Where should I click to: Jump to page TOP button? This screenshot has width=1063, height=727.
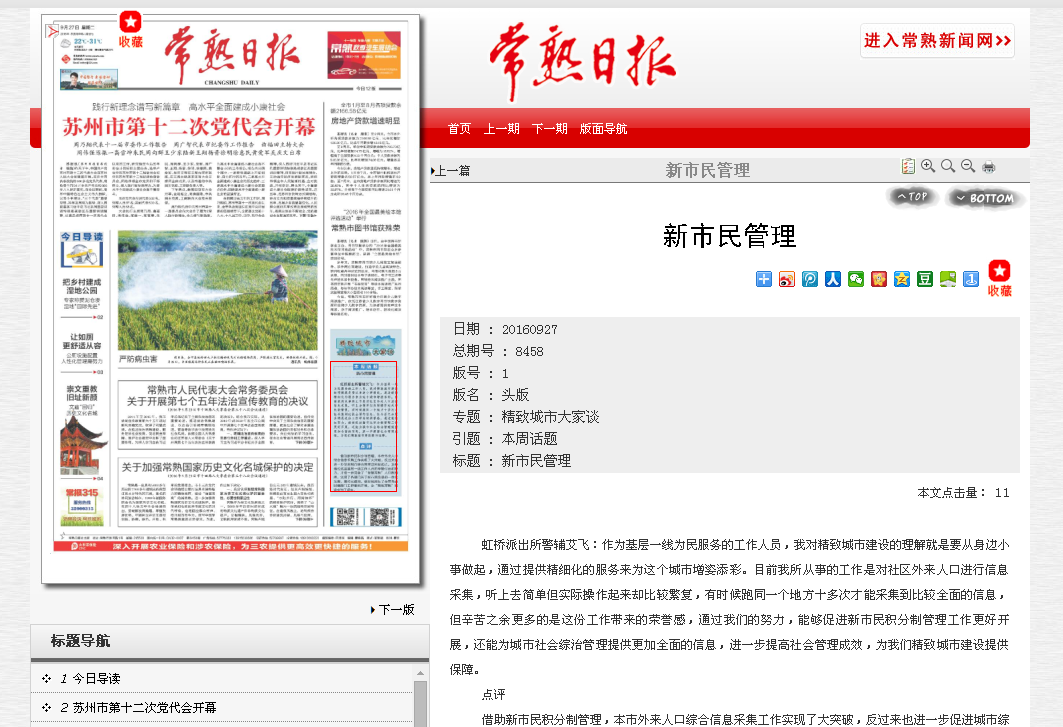[x=912, y=197]
